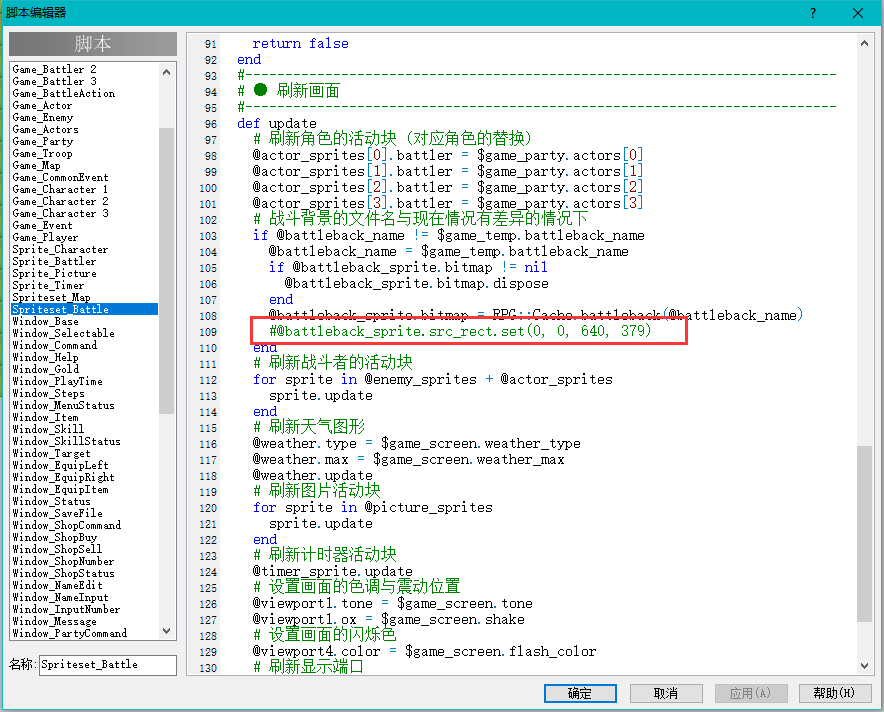Close the script editor window
Viewport: 884px width, 712px height.
click(858, 13)
